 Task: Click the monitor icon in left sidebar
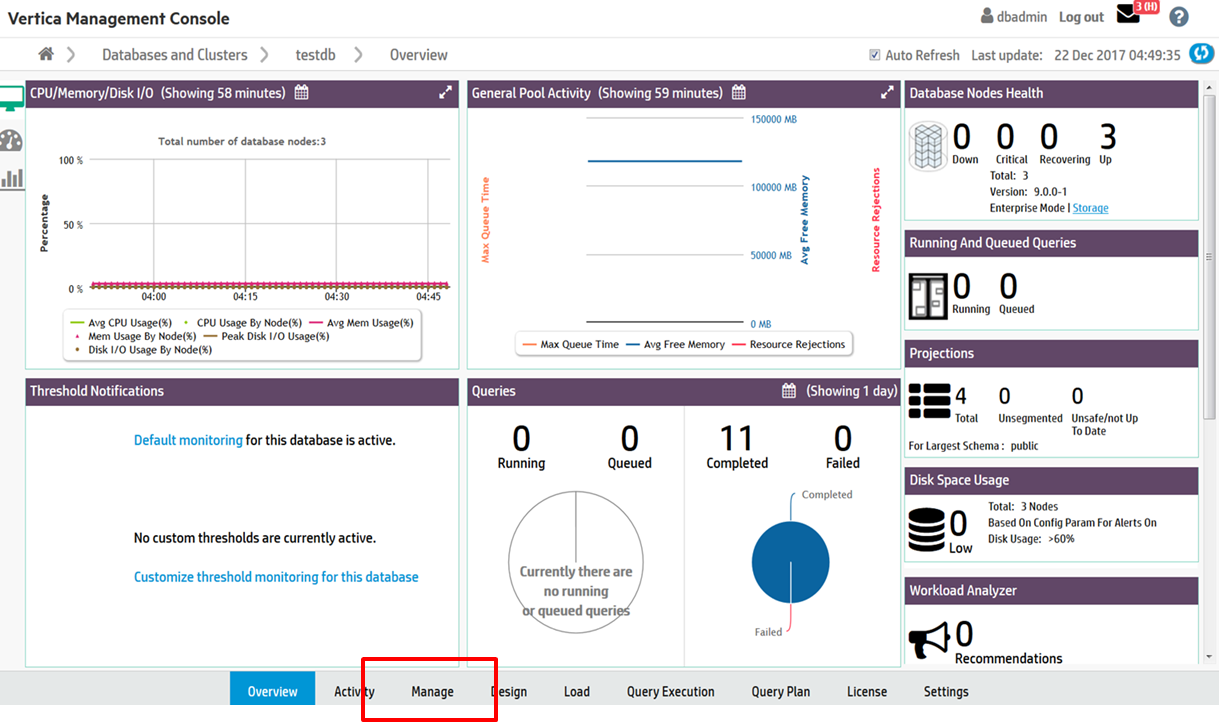click(x=11, y=99)
